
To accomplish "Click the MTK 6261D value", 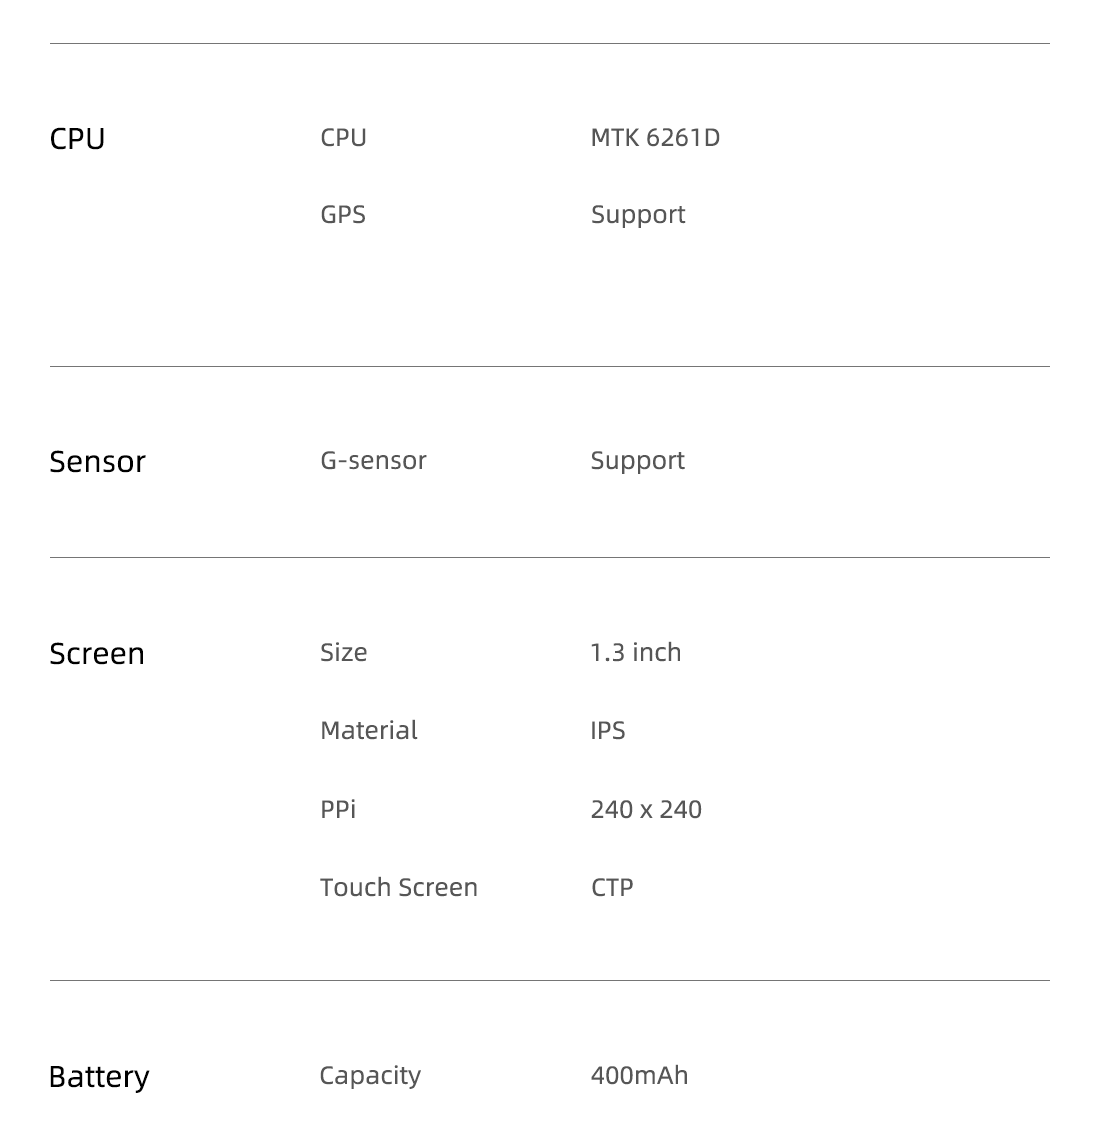I will click(655, 137).
